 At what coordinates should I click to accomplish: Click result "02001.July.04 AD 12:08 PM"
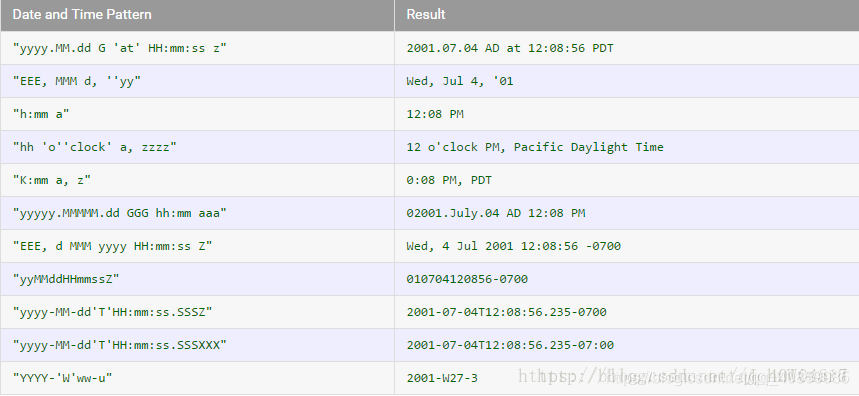click(x=496, y=213)
